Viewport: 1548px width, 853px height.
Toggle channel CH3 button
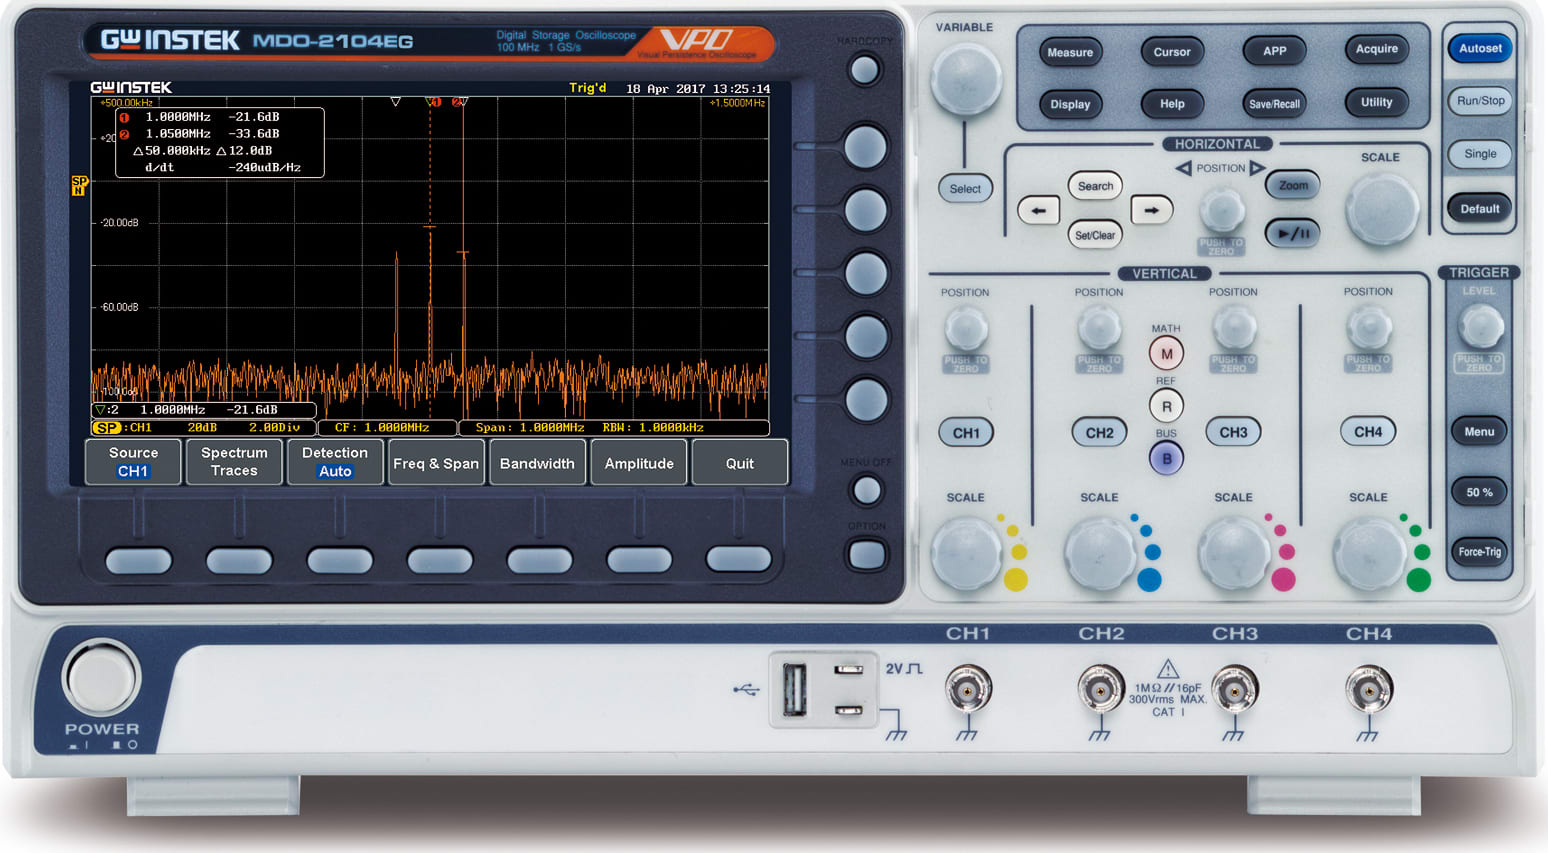coord(1233,432)
